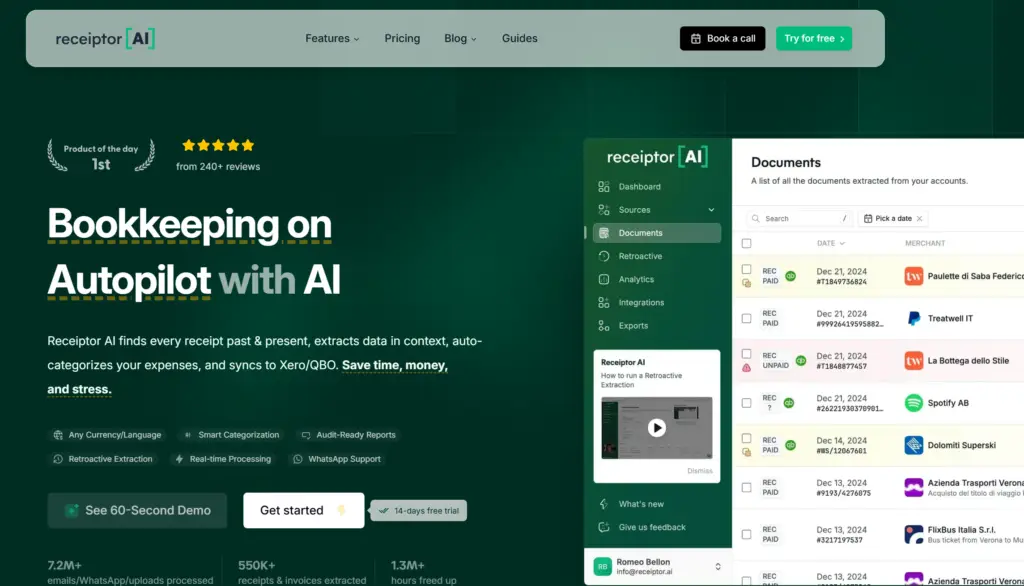Click the Integrations sidebar icon
Screen dimensions: 1024x586
pyautogui.click(x=604, y=303)
